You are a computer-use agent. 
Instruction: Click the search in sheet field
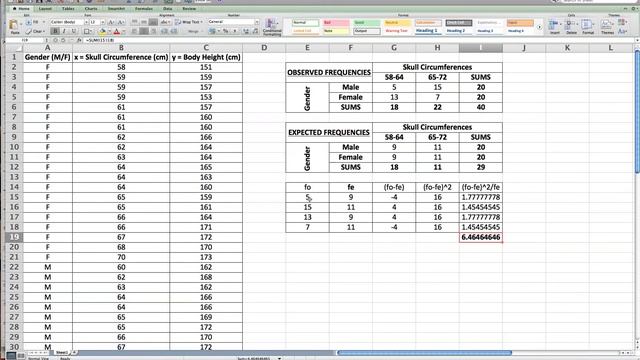coord(598,1)
